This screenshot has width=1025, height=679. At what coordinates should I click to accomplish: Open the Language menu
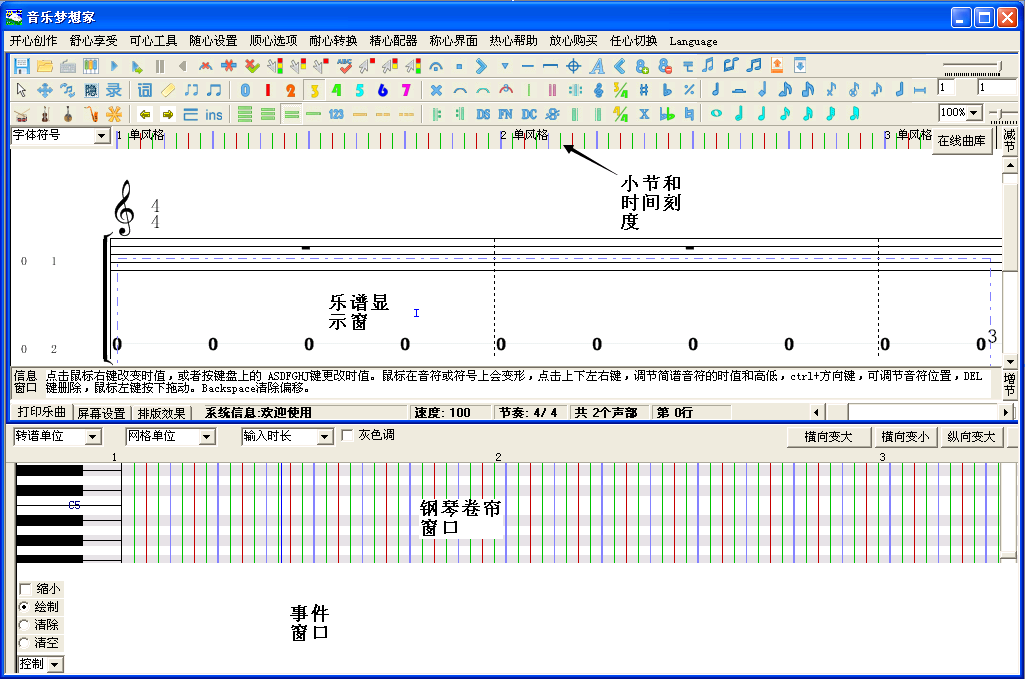click(x=693, y=41)
